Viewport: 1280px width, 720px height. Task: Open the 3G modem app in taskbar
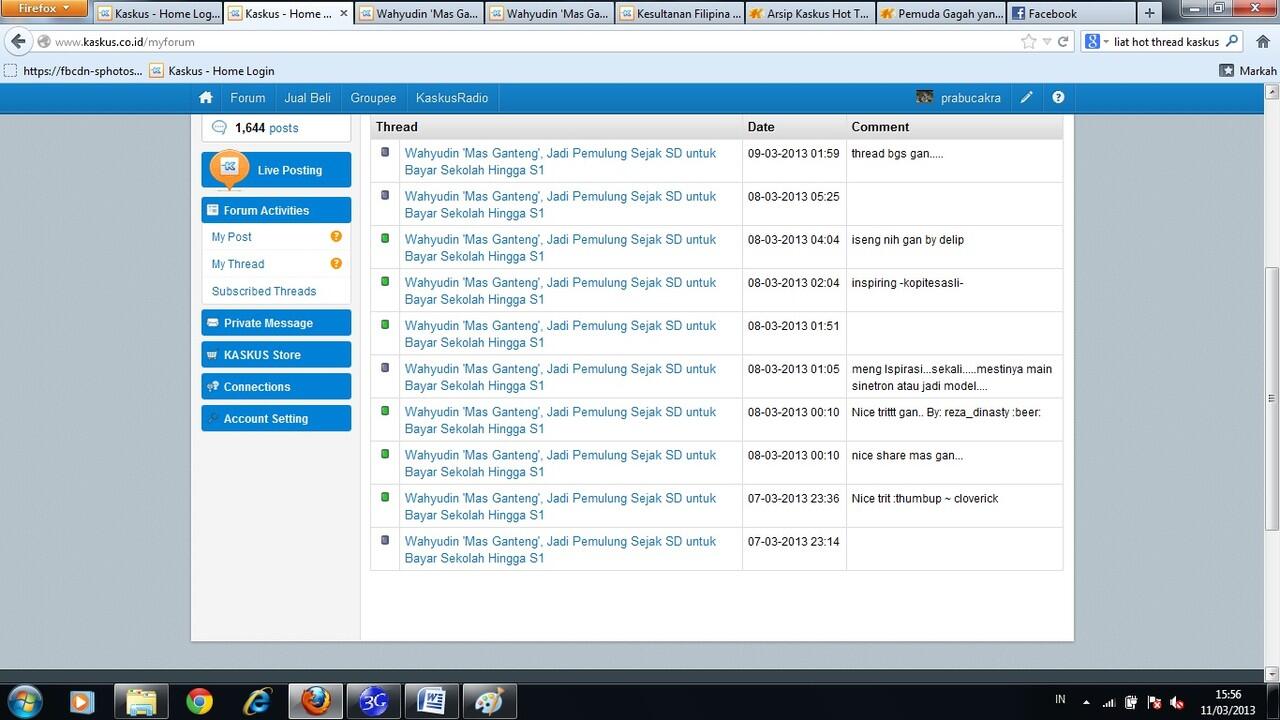374,702
